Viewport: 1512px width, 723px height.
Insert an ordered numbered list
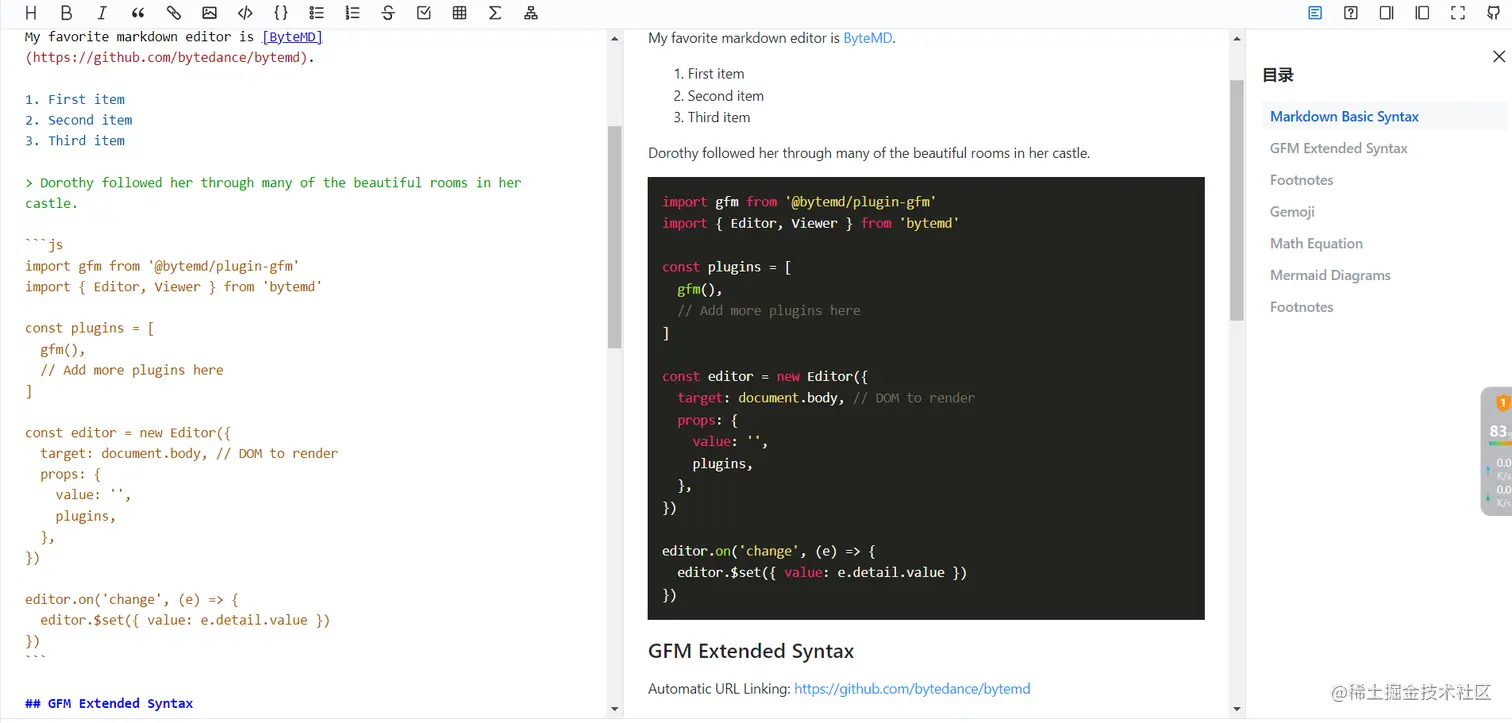click(x=352, y=13)
